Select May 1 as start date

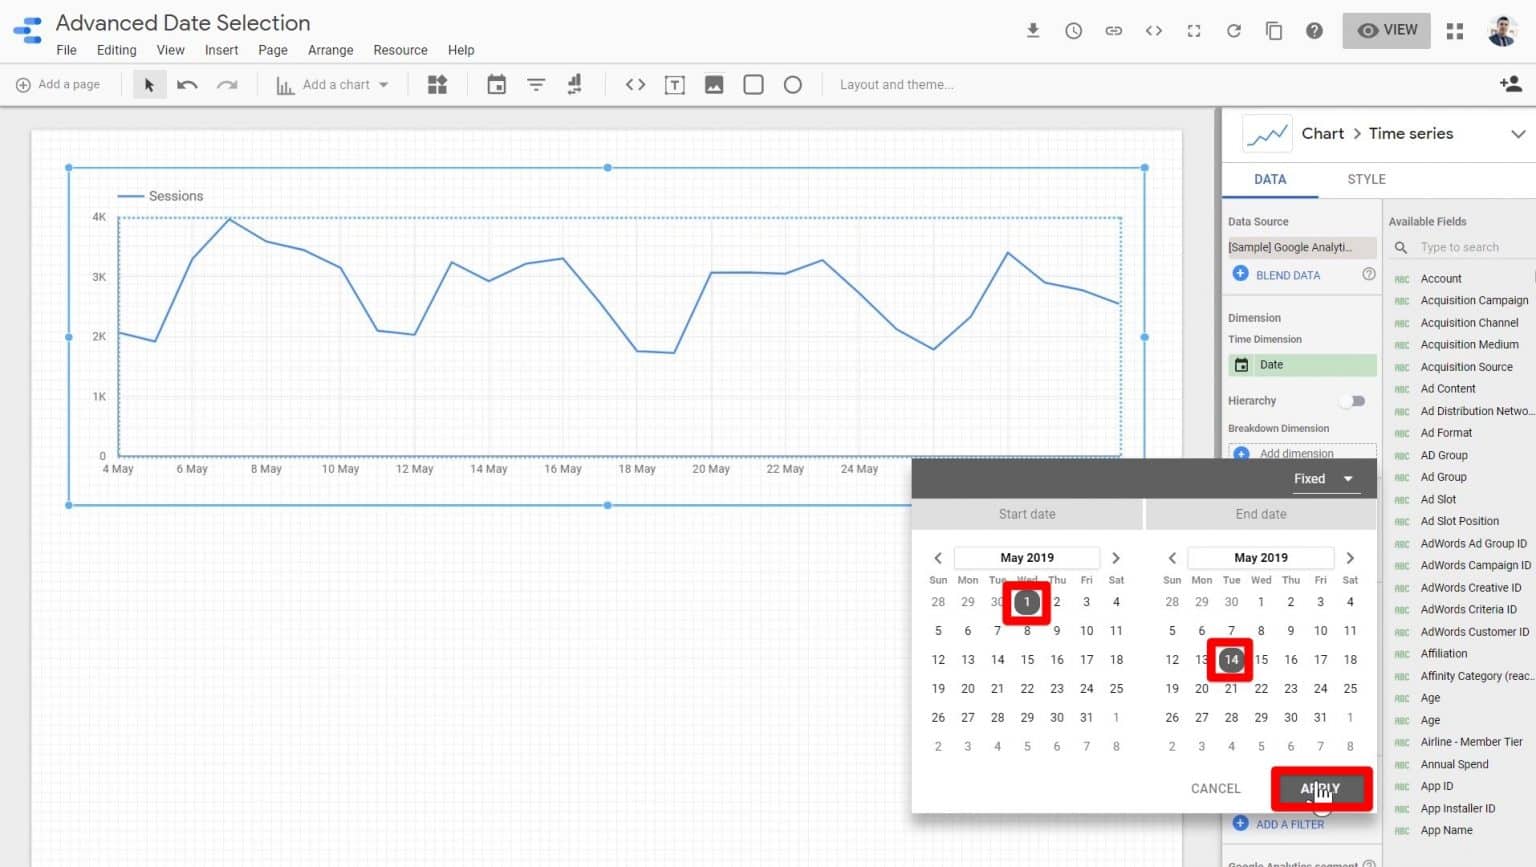(x=1026, y=601)
